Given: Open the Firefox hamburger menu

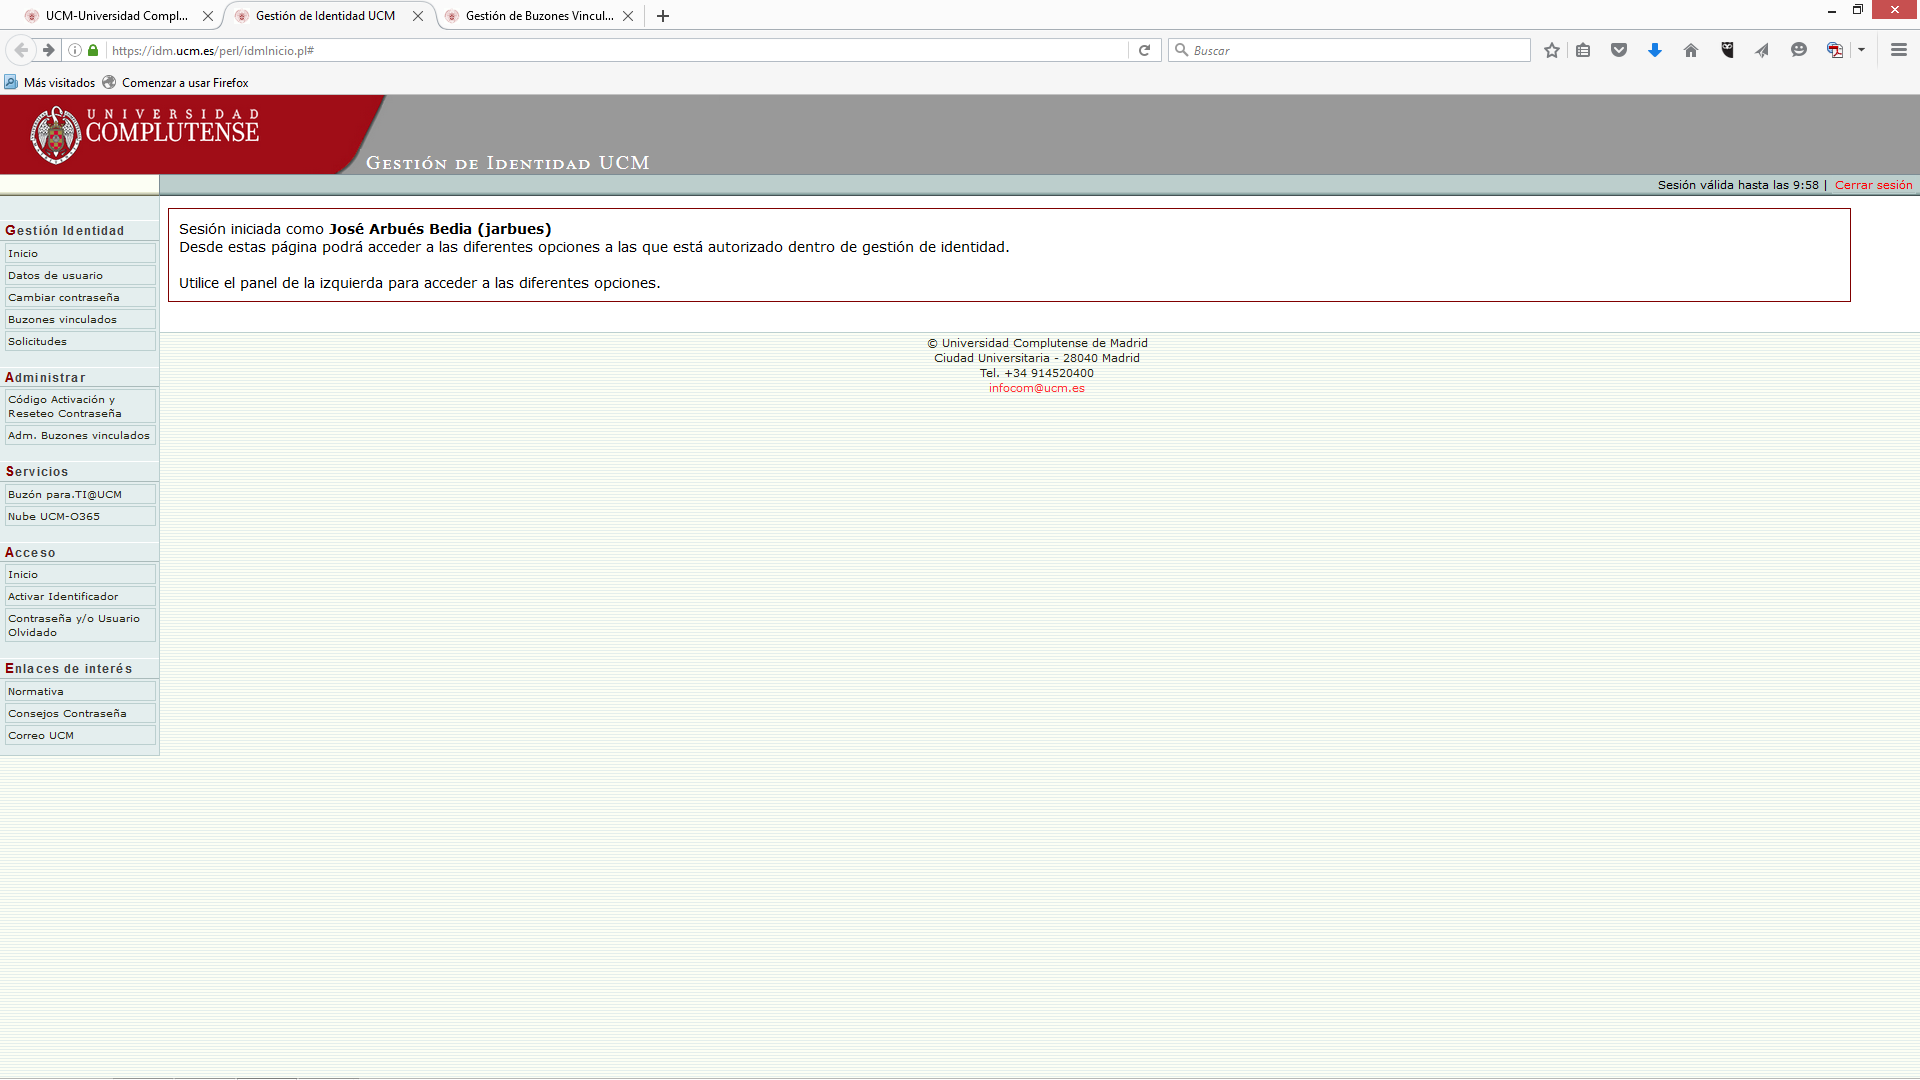Looking at the screenshot, I should tap(1898, 50).
